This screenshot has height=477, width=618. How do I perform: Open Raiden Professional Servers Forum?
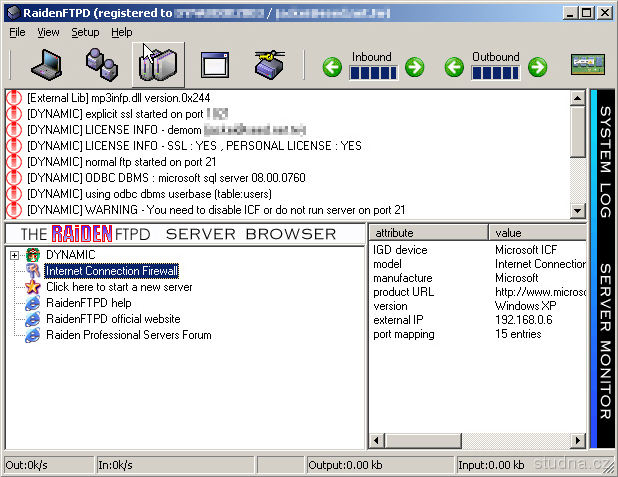(128, 335)
